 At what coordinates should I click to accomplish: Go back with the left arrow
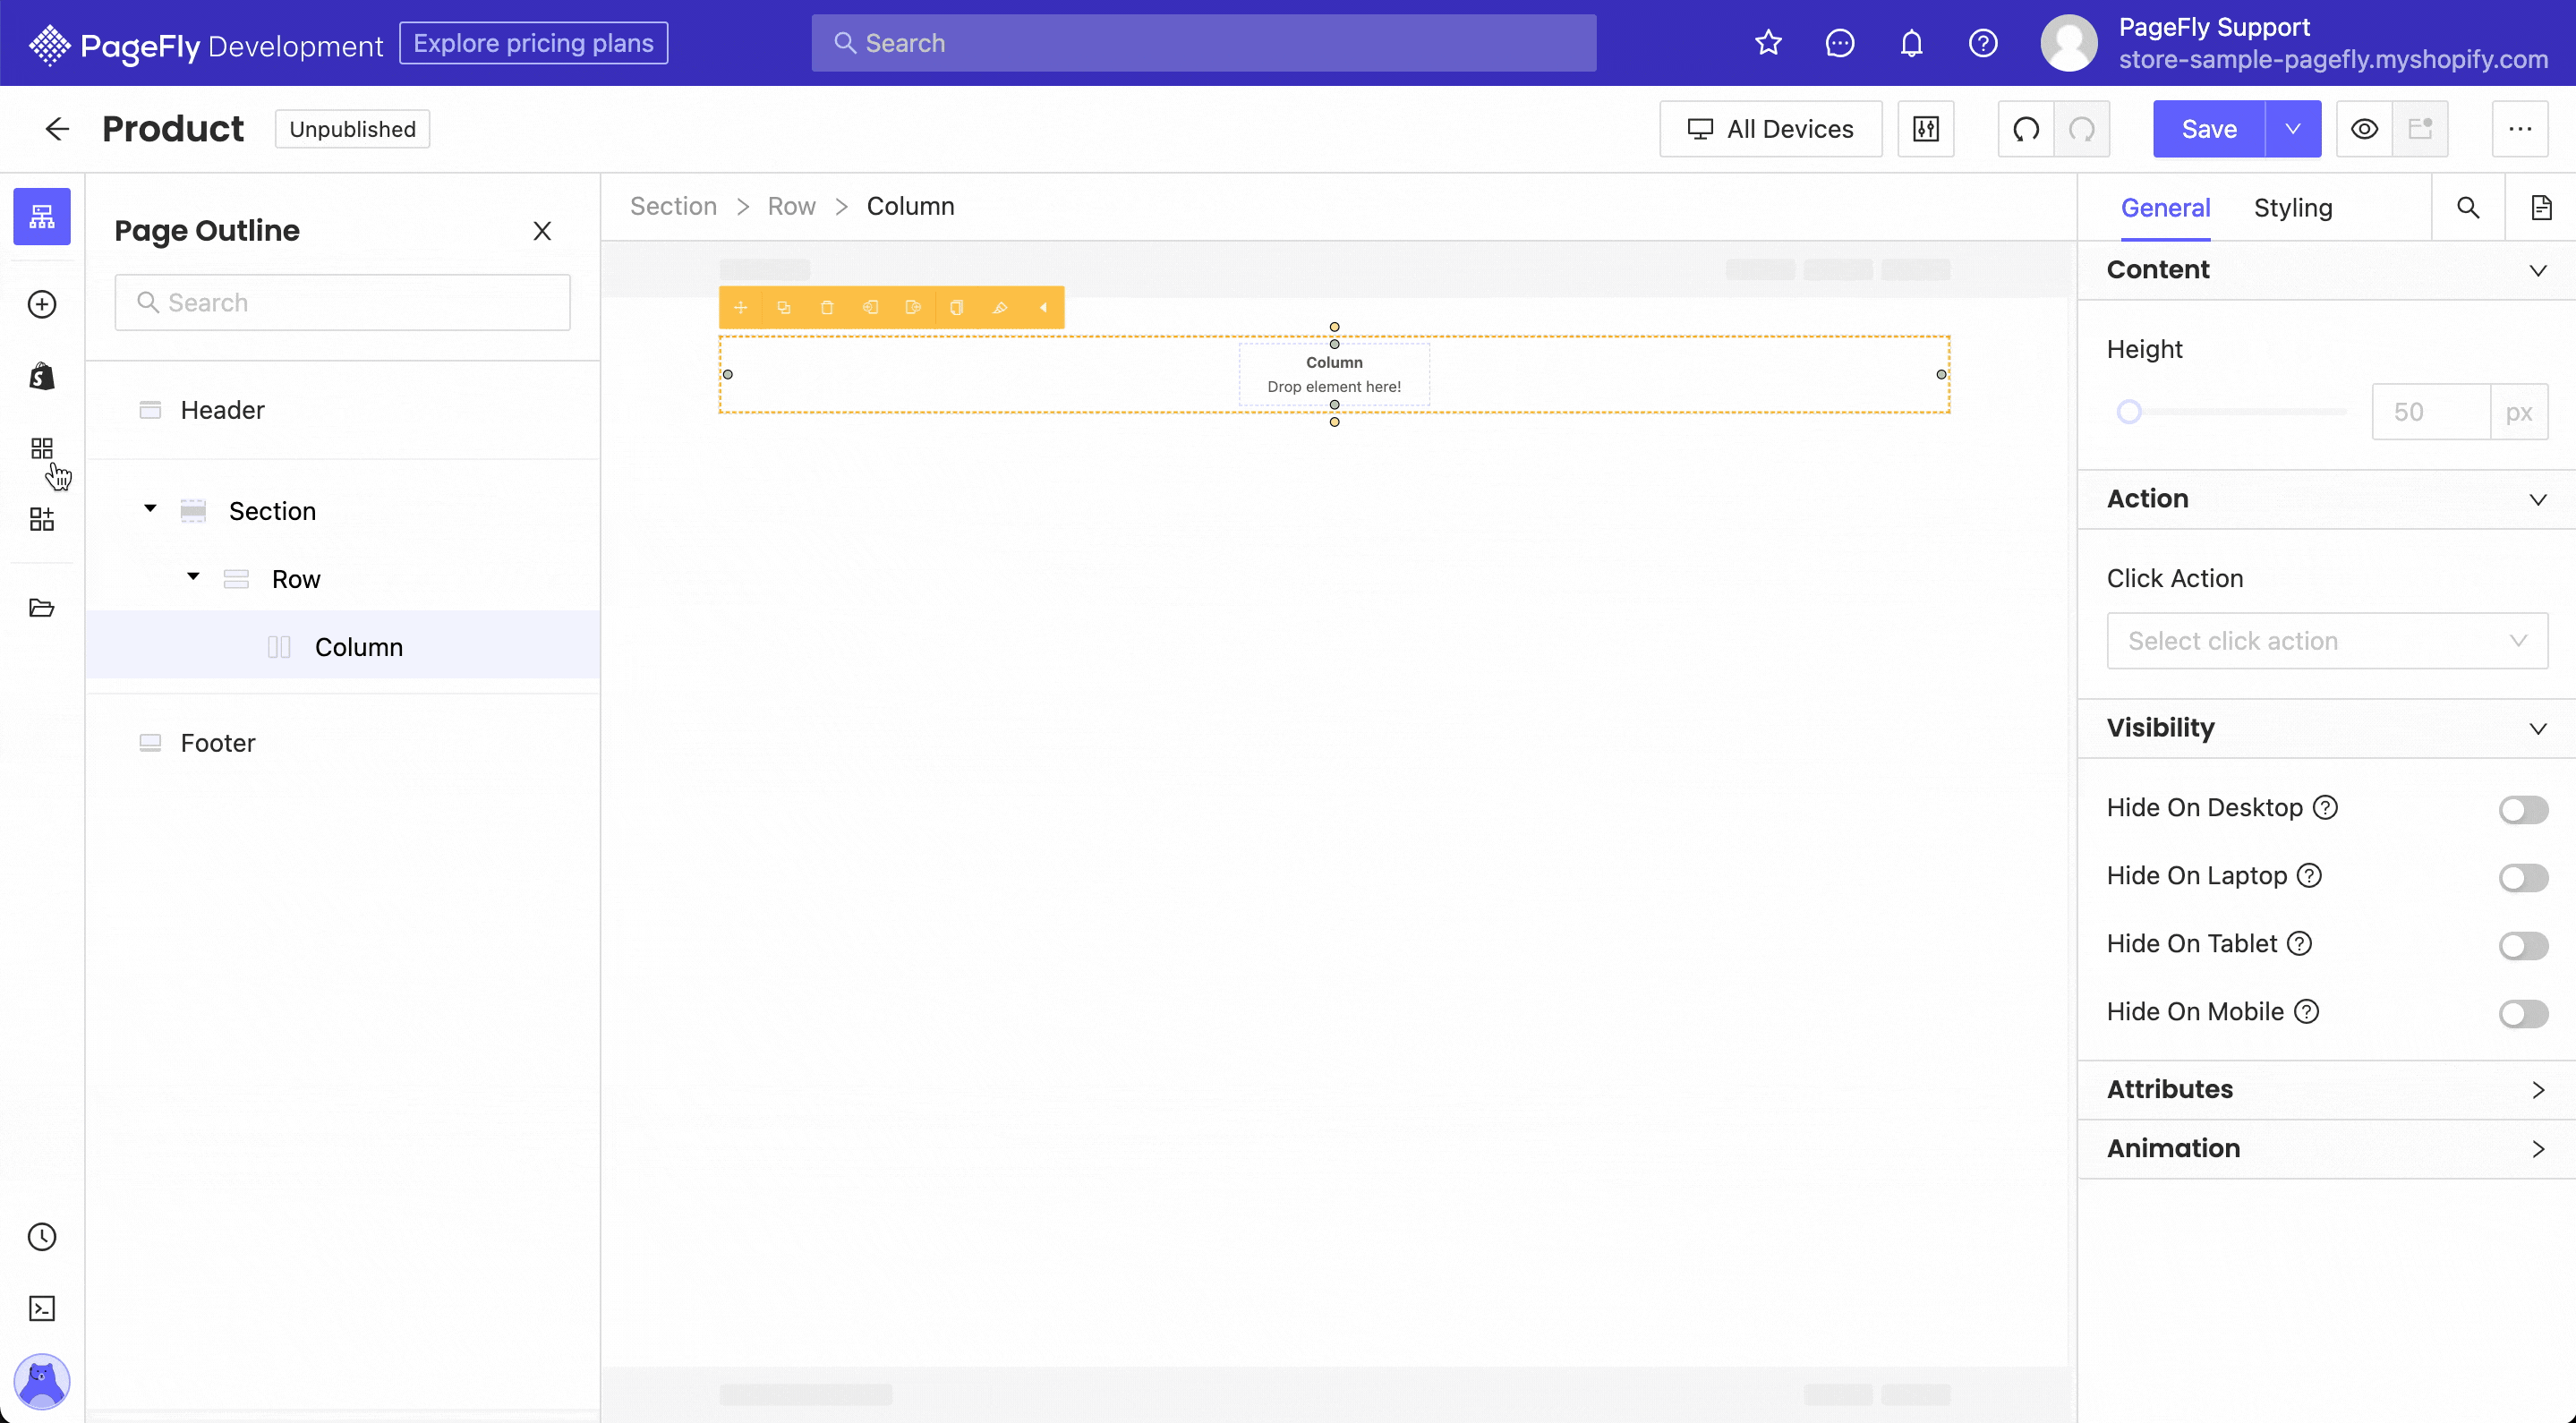click(x=57, y=129)
